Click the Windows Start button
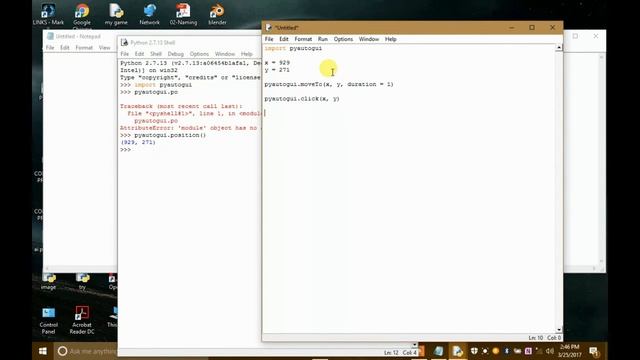Viewport: 640px width, 360px height. click(x=42, y=351)
